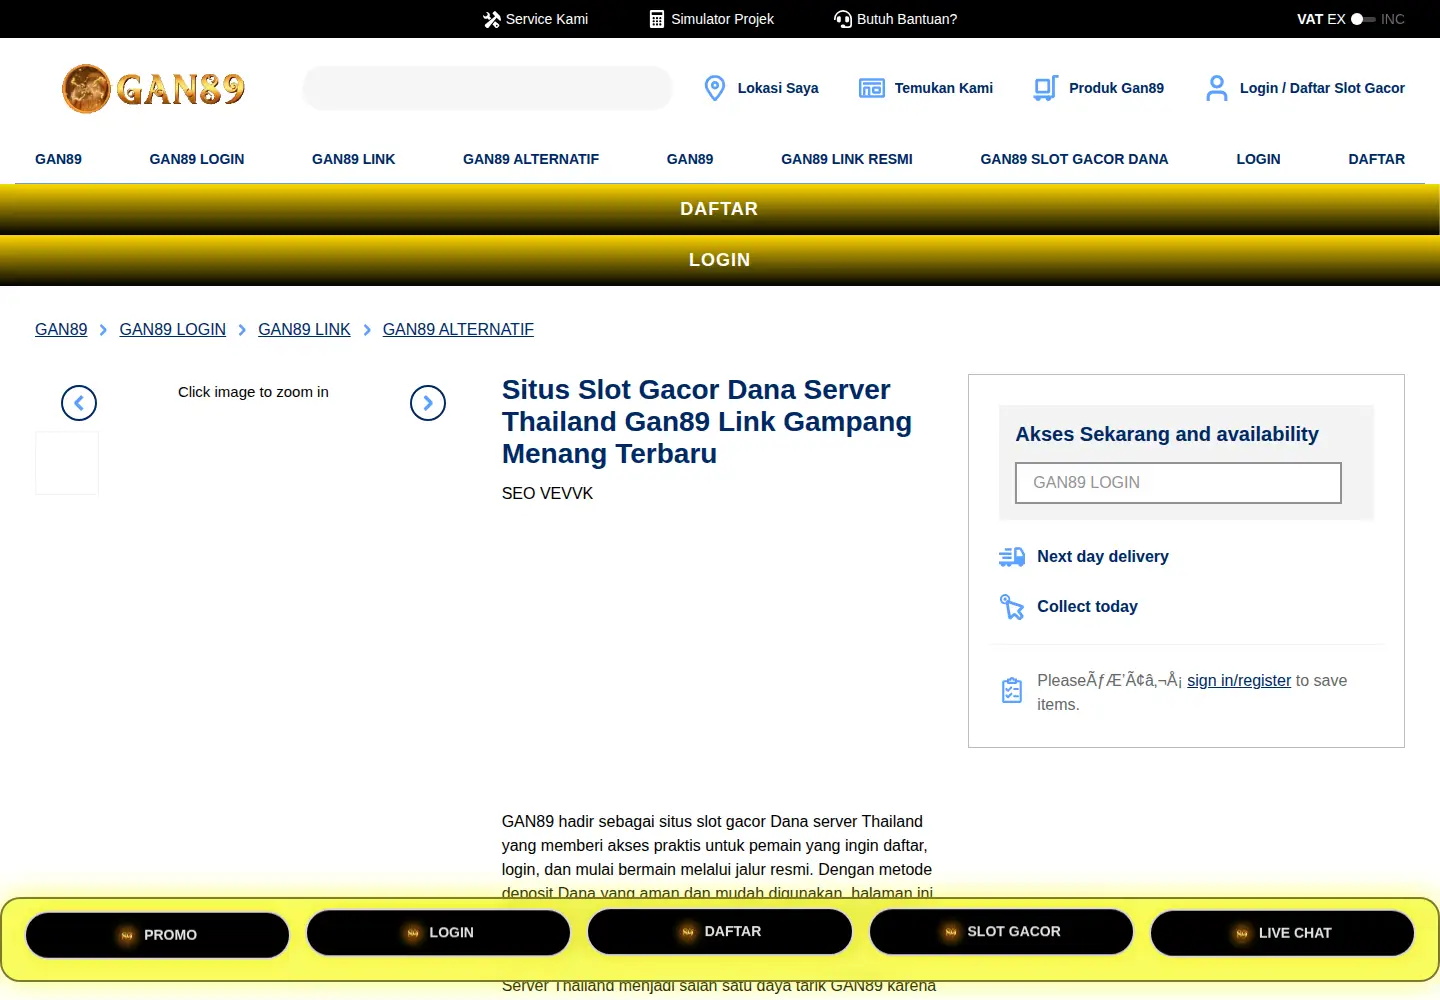Click the Service Kami tools icon
This screenshot has height=1000, width=1440.
(491, 19)
